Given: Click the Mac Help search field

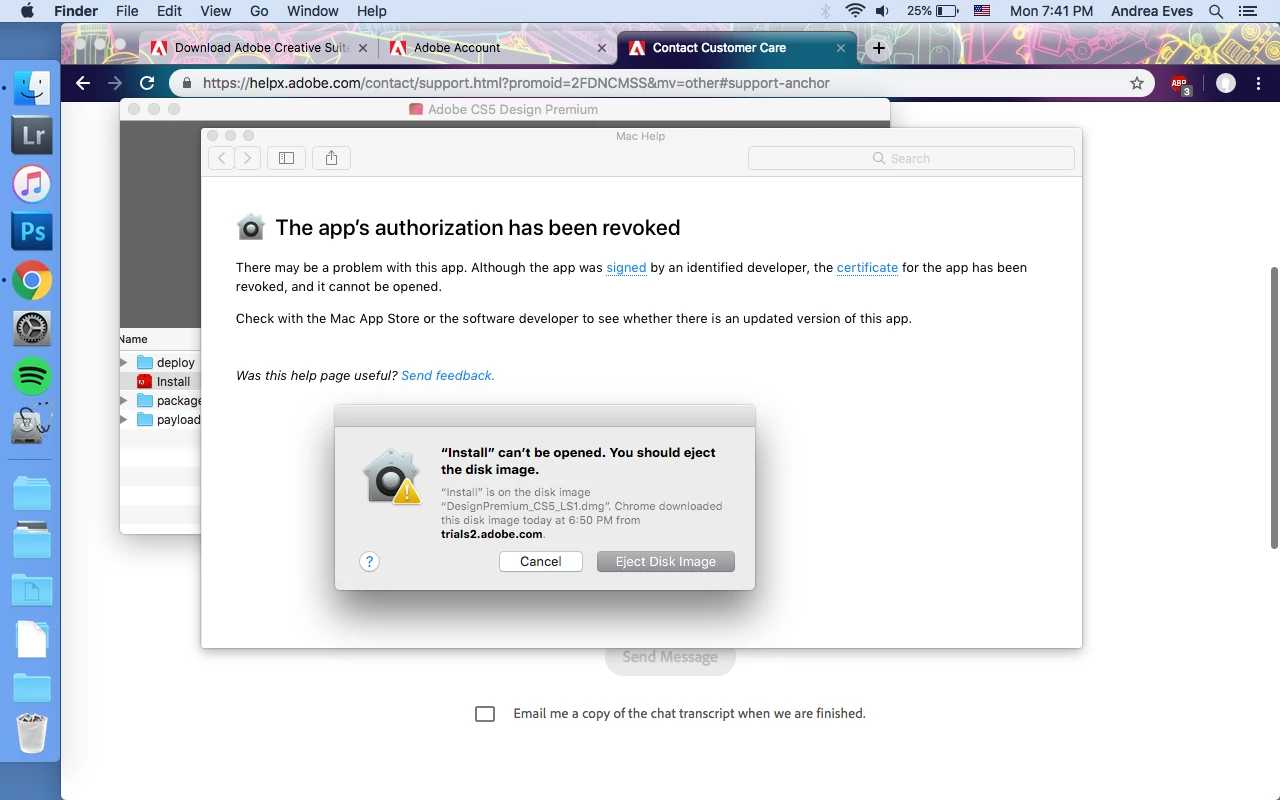Looking at the screenshot, I should pos(911,158).
